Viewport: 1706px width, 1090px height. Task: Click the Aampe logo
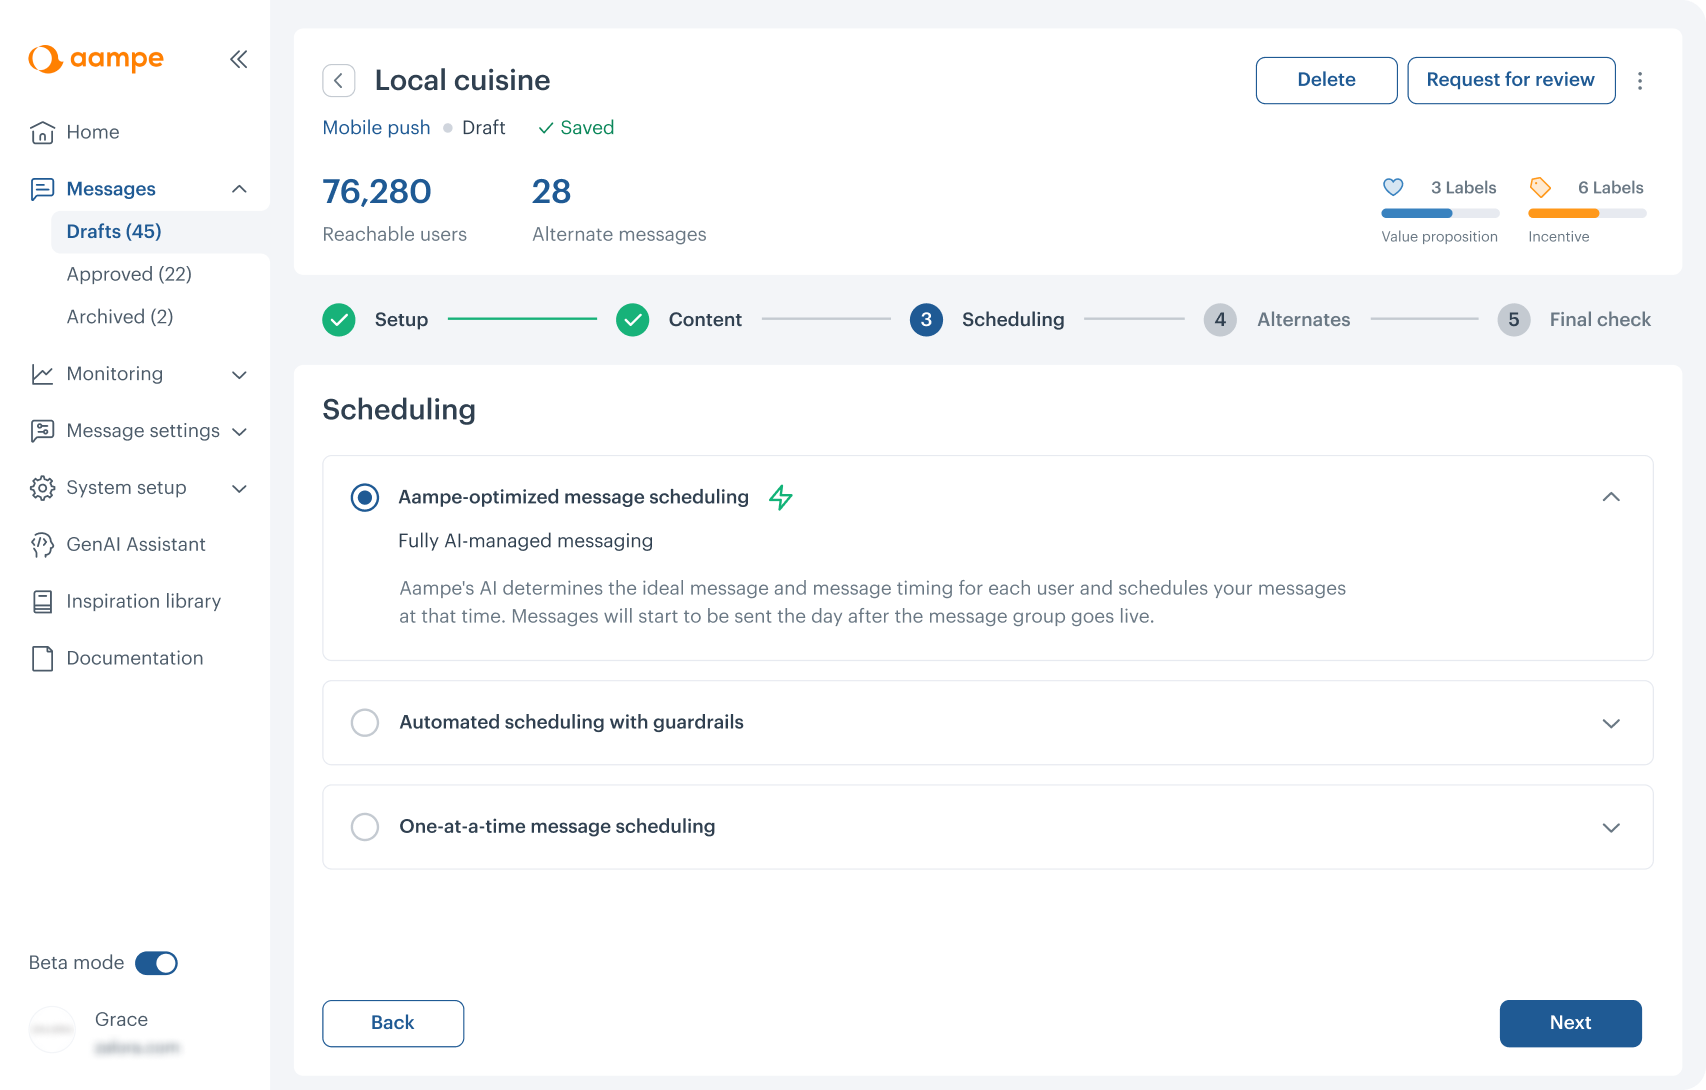point(96,59)
